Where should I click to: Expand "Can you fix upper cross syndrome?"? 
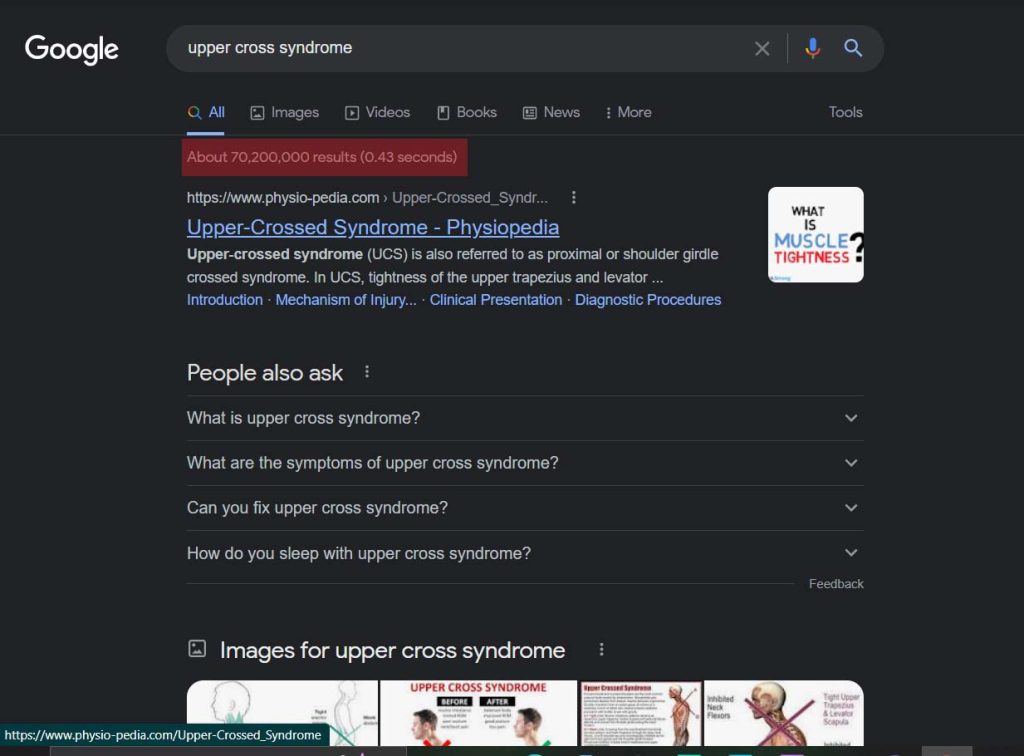coord(525,508)
